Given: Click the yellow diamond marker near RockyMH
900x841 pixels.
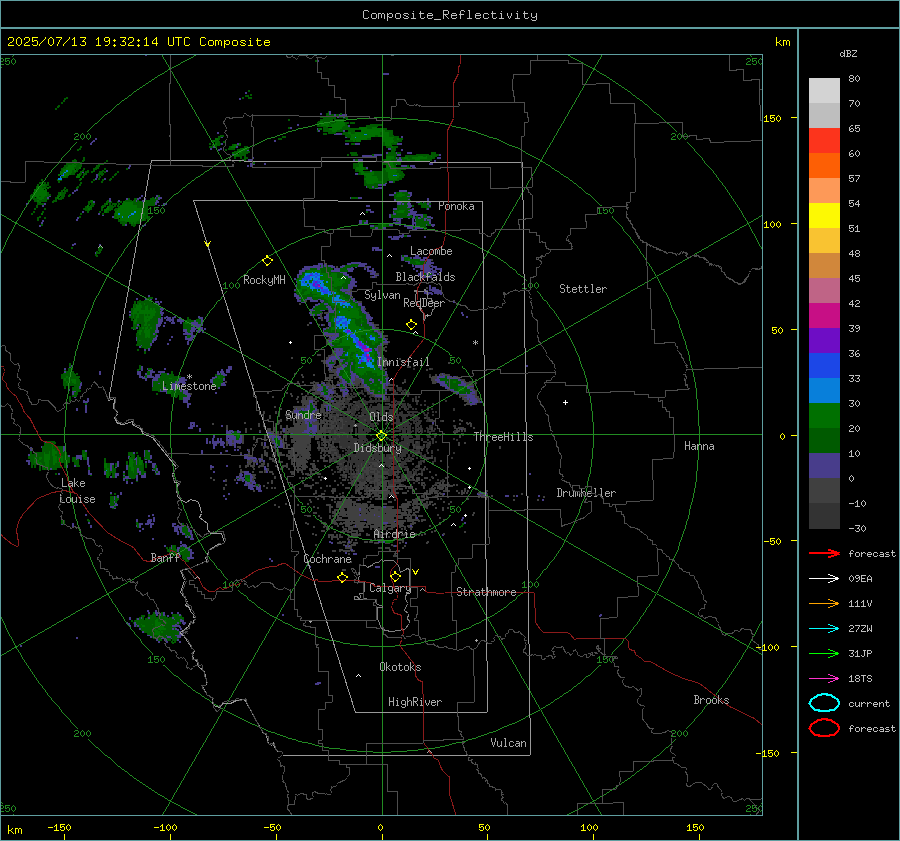Looking at the screenshot, I should point(267,261).
